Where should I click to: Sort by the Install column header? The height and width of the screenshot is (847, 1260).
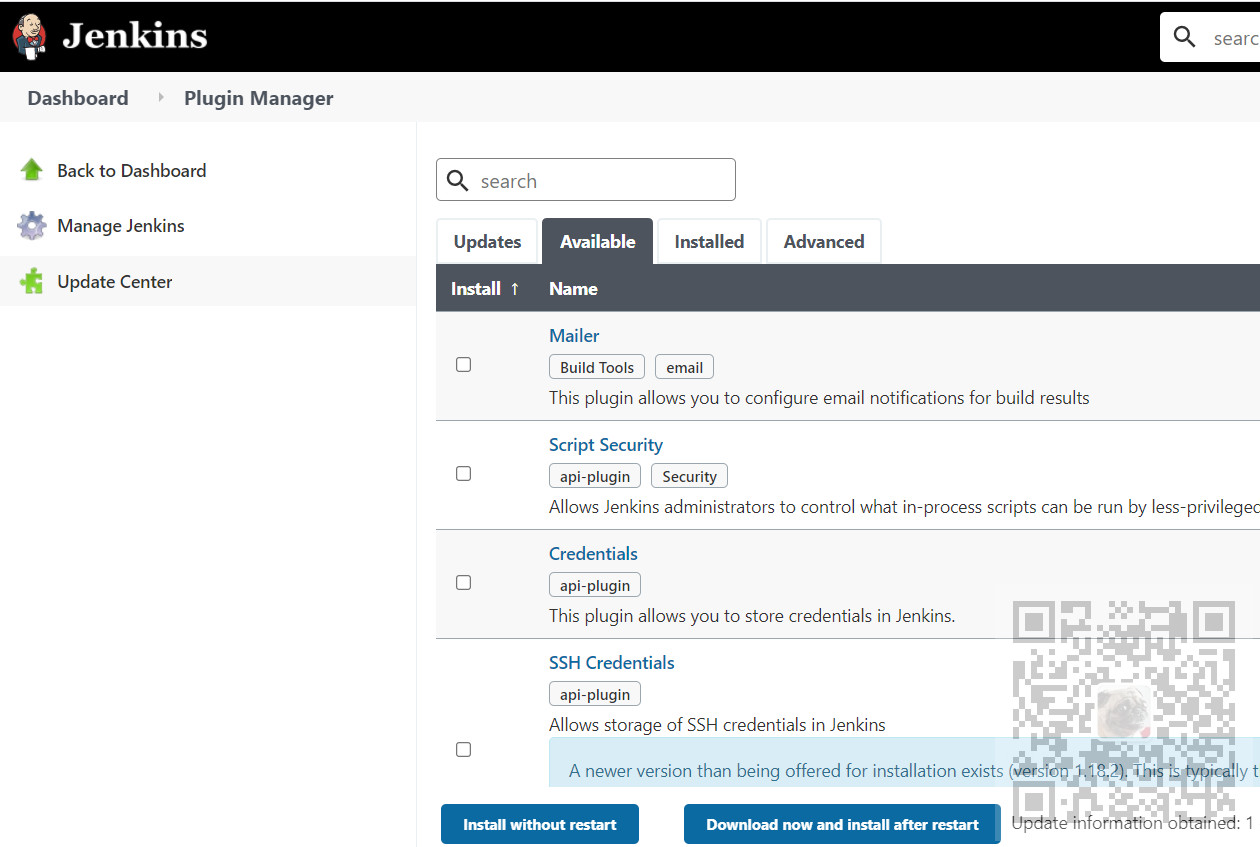tap(485, 288)
